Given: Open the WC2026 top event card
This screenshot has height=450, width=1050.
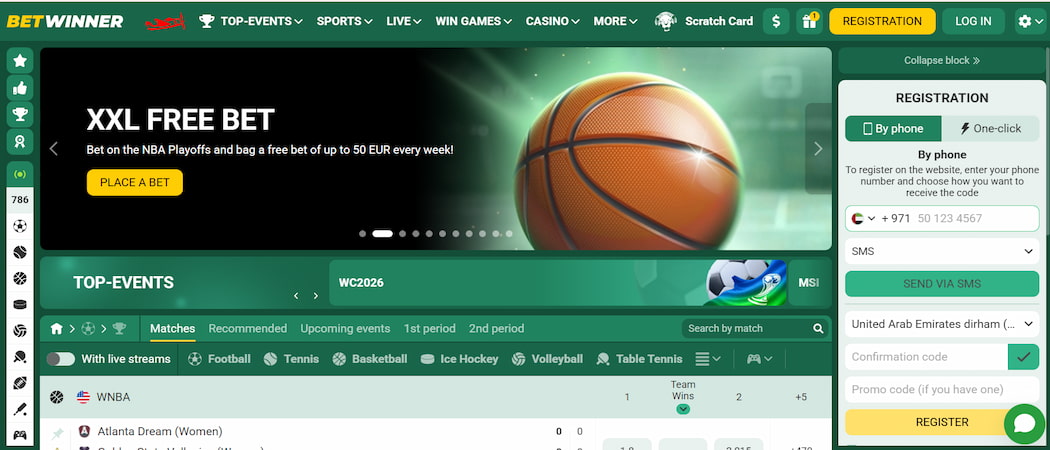Looking at the screenshot, I should click(558, 283).
